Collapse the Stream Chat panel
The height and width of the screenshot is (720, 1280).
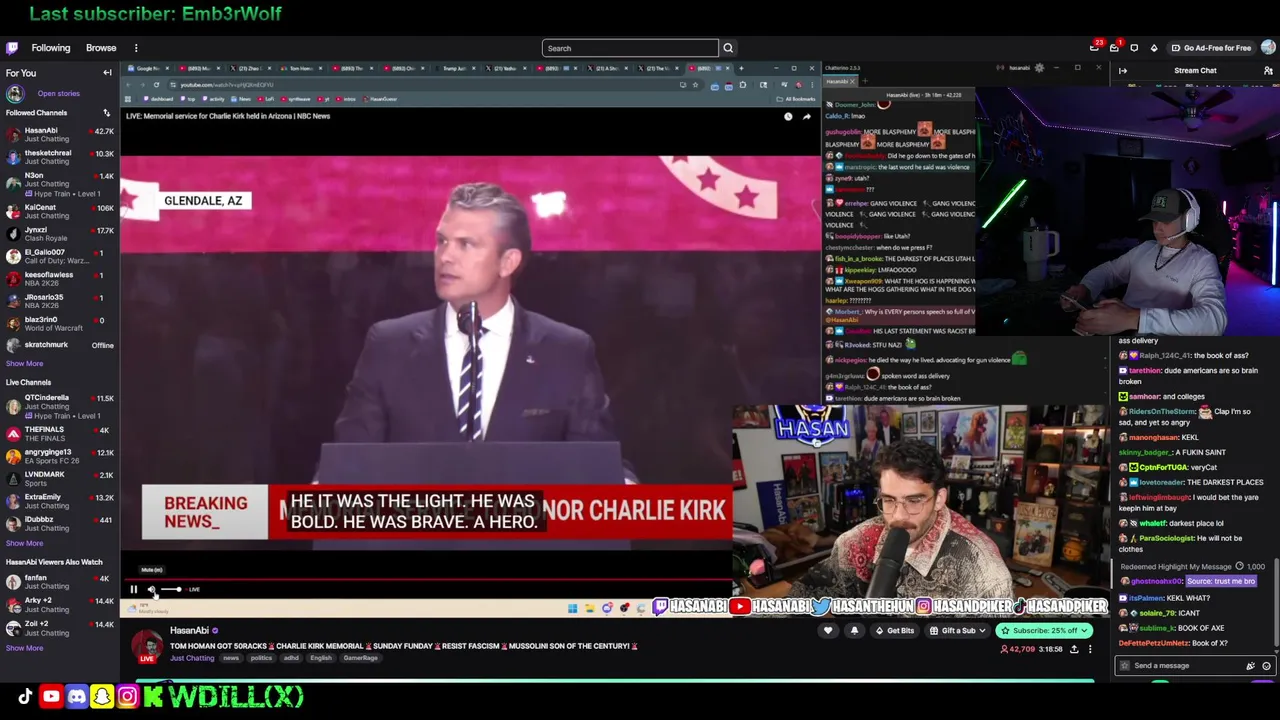(1123, 71)
